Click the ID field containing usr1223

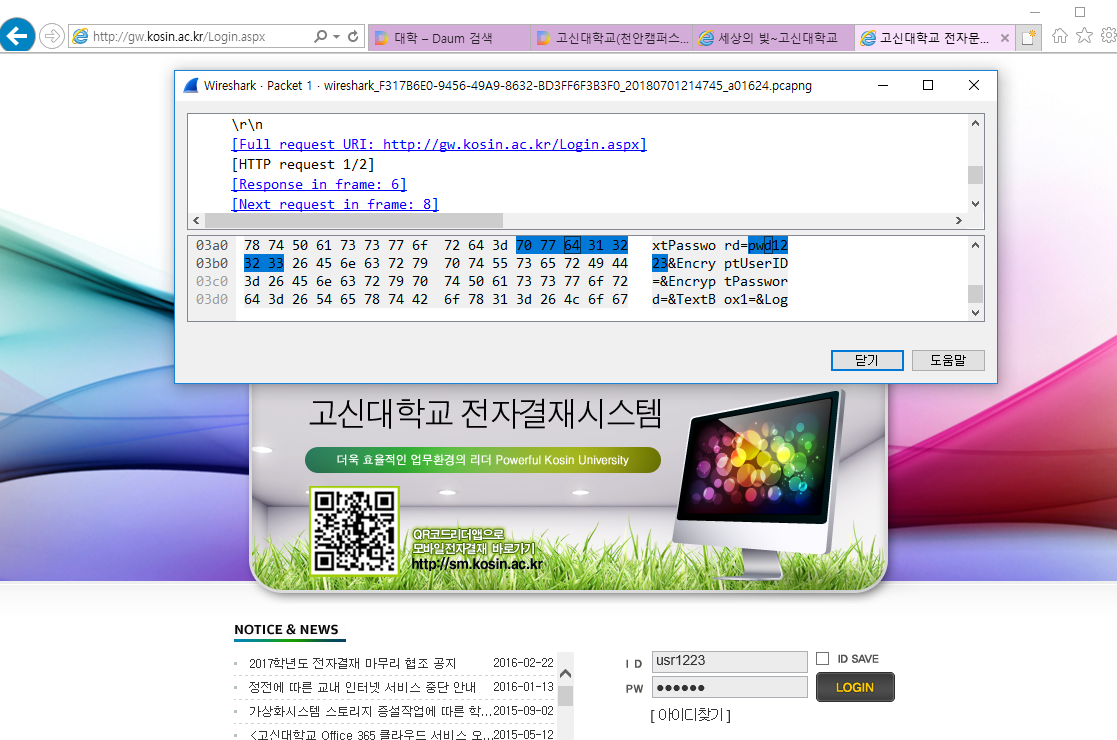pyautogui.click(x=729, y=662)
